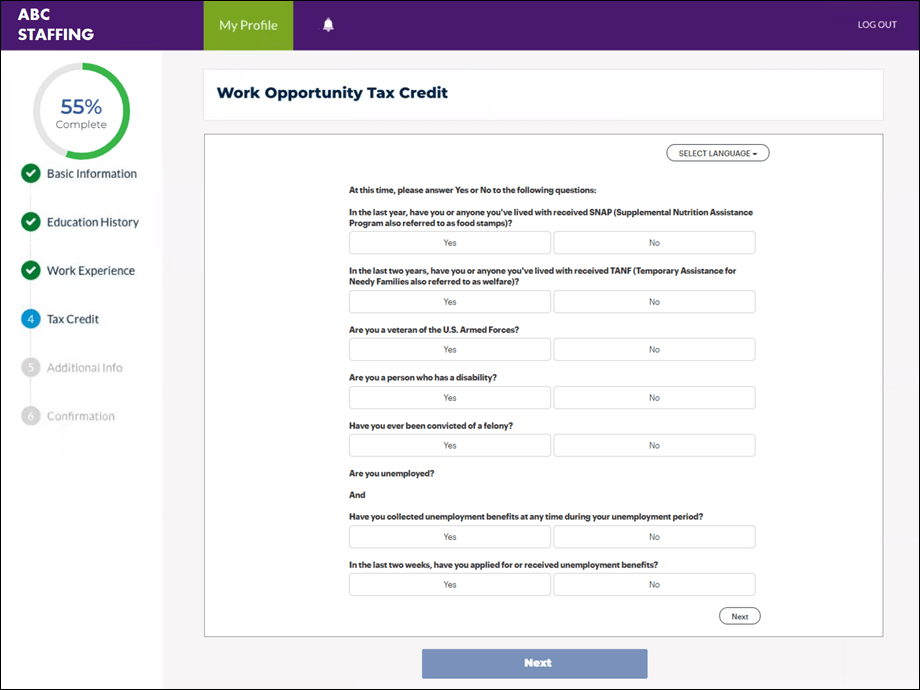Select No for the TANF question
The image size is (920, 690).
[654, 302]
